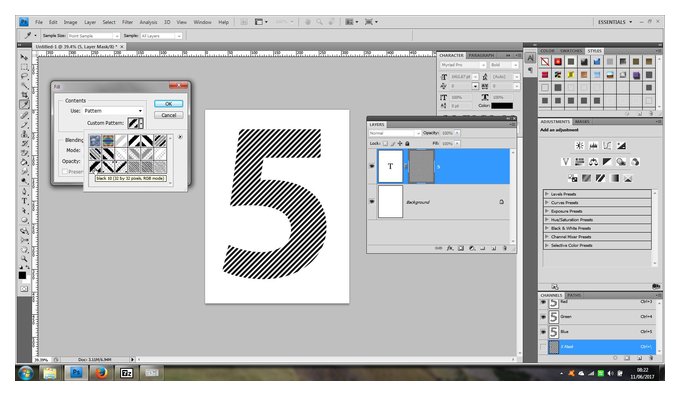This screenshot has width=680, height=396.
Task: Open the Bold font style dropdown
Action: 504,65
